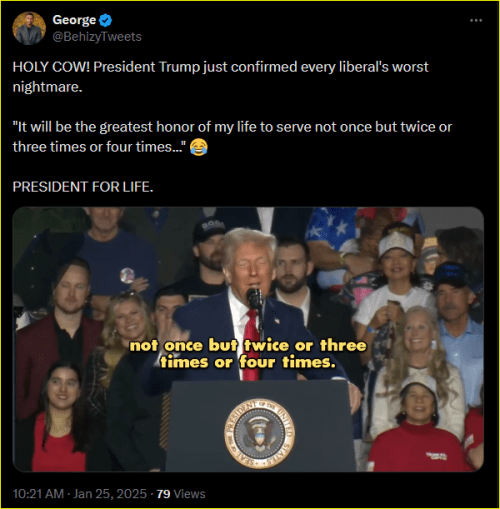Screen dimensions: 500x509
Task: Open George's profile avatar picture
Action: point(29,28)
